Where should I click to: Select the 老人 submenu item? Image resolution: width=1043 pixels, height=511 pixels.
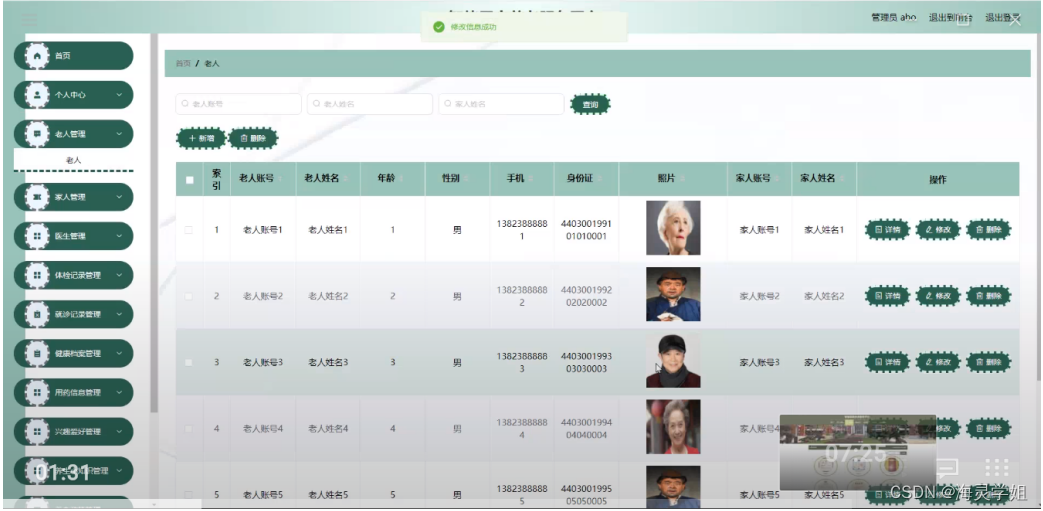pos(73,160)
